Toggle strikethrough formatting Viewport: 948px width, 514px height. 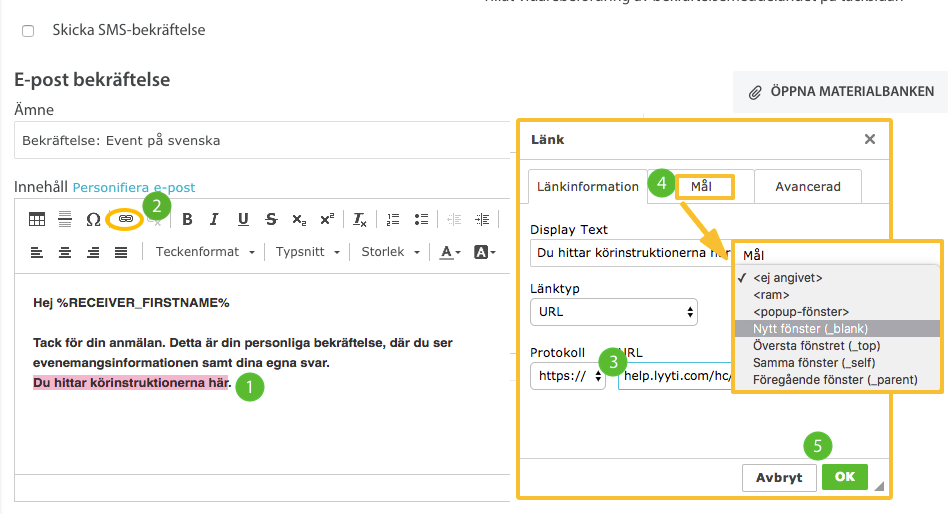click(271, 219)
